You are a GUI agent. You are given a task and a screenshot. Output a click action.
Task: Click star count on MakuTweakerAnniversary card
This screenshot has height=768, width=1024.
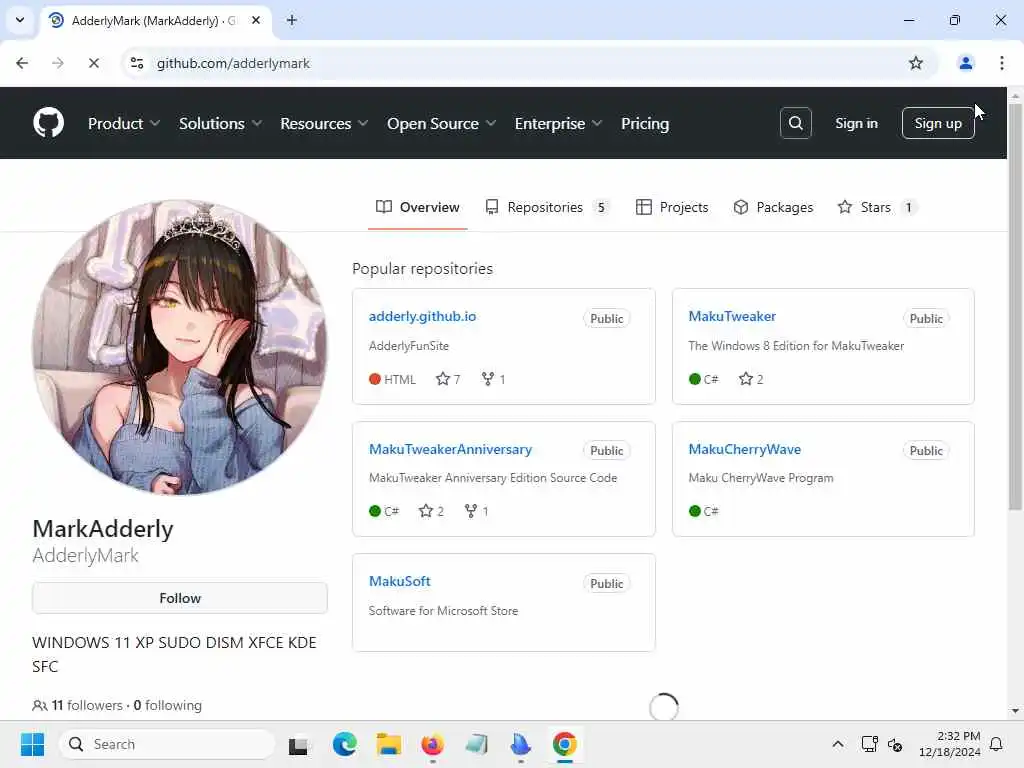click(431, 511)
